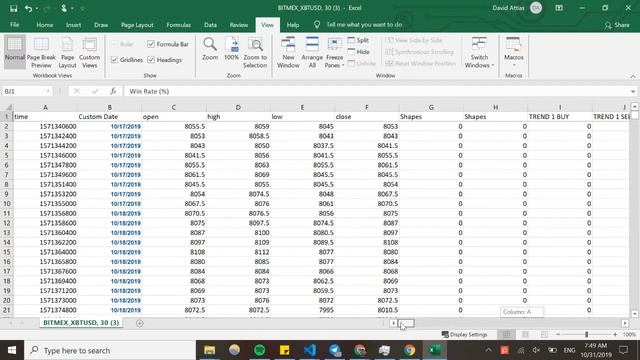This screenshot has width=640, height=360.
Task: Show hidden system tray icons
Action: tap(489, 350)
